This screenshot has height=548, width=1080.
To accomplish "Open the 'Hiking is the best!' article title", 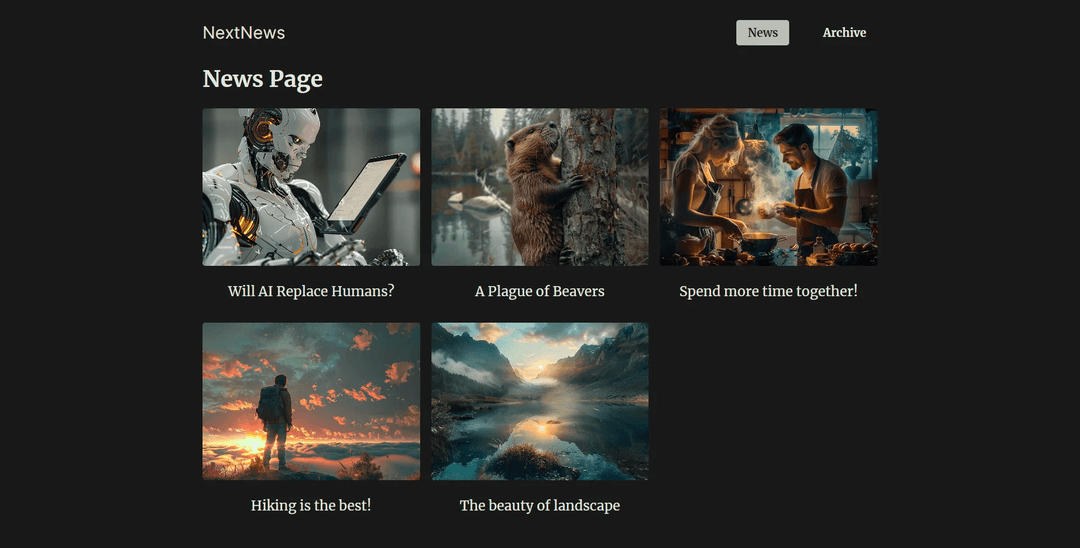I will (x=311, y=505).
